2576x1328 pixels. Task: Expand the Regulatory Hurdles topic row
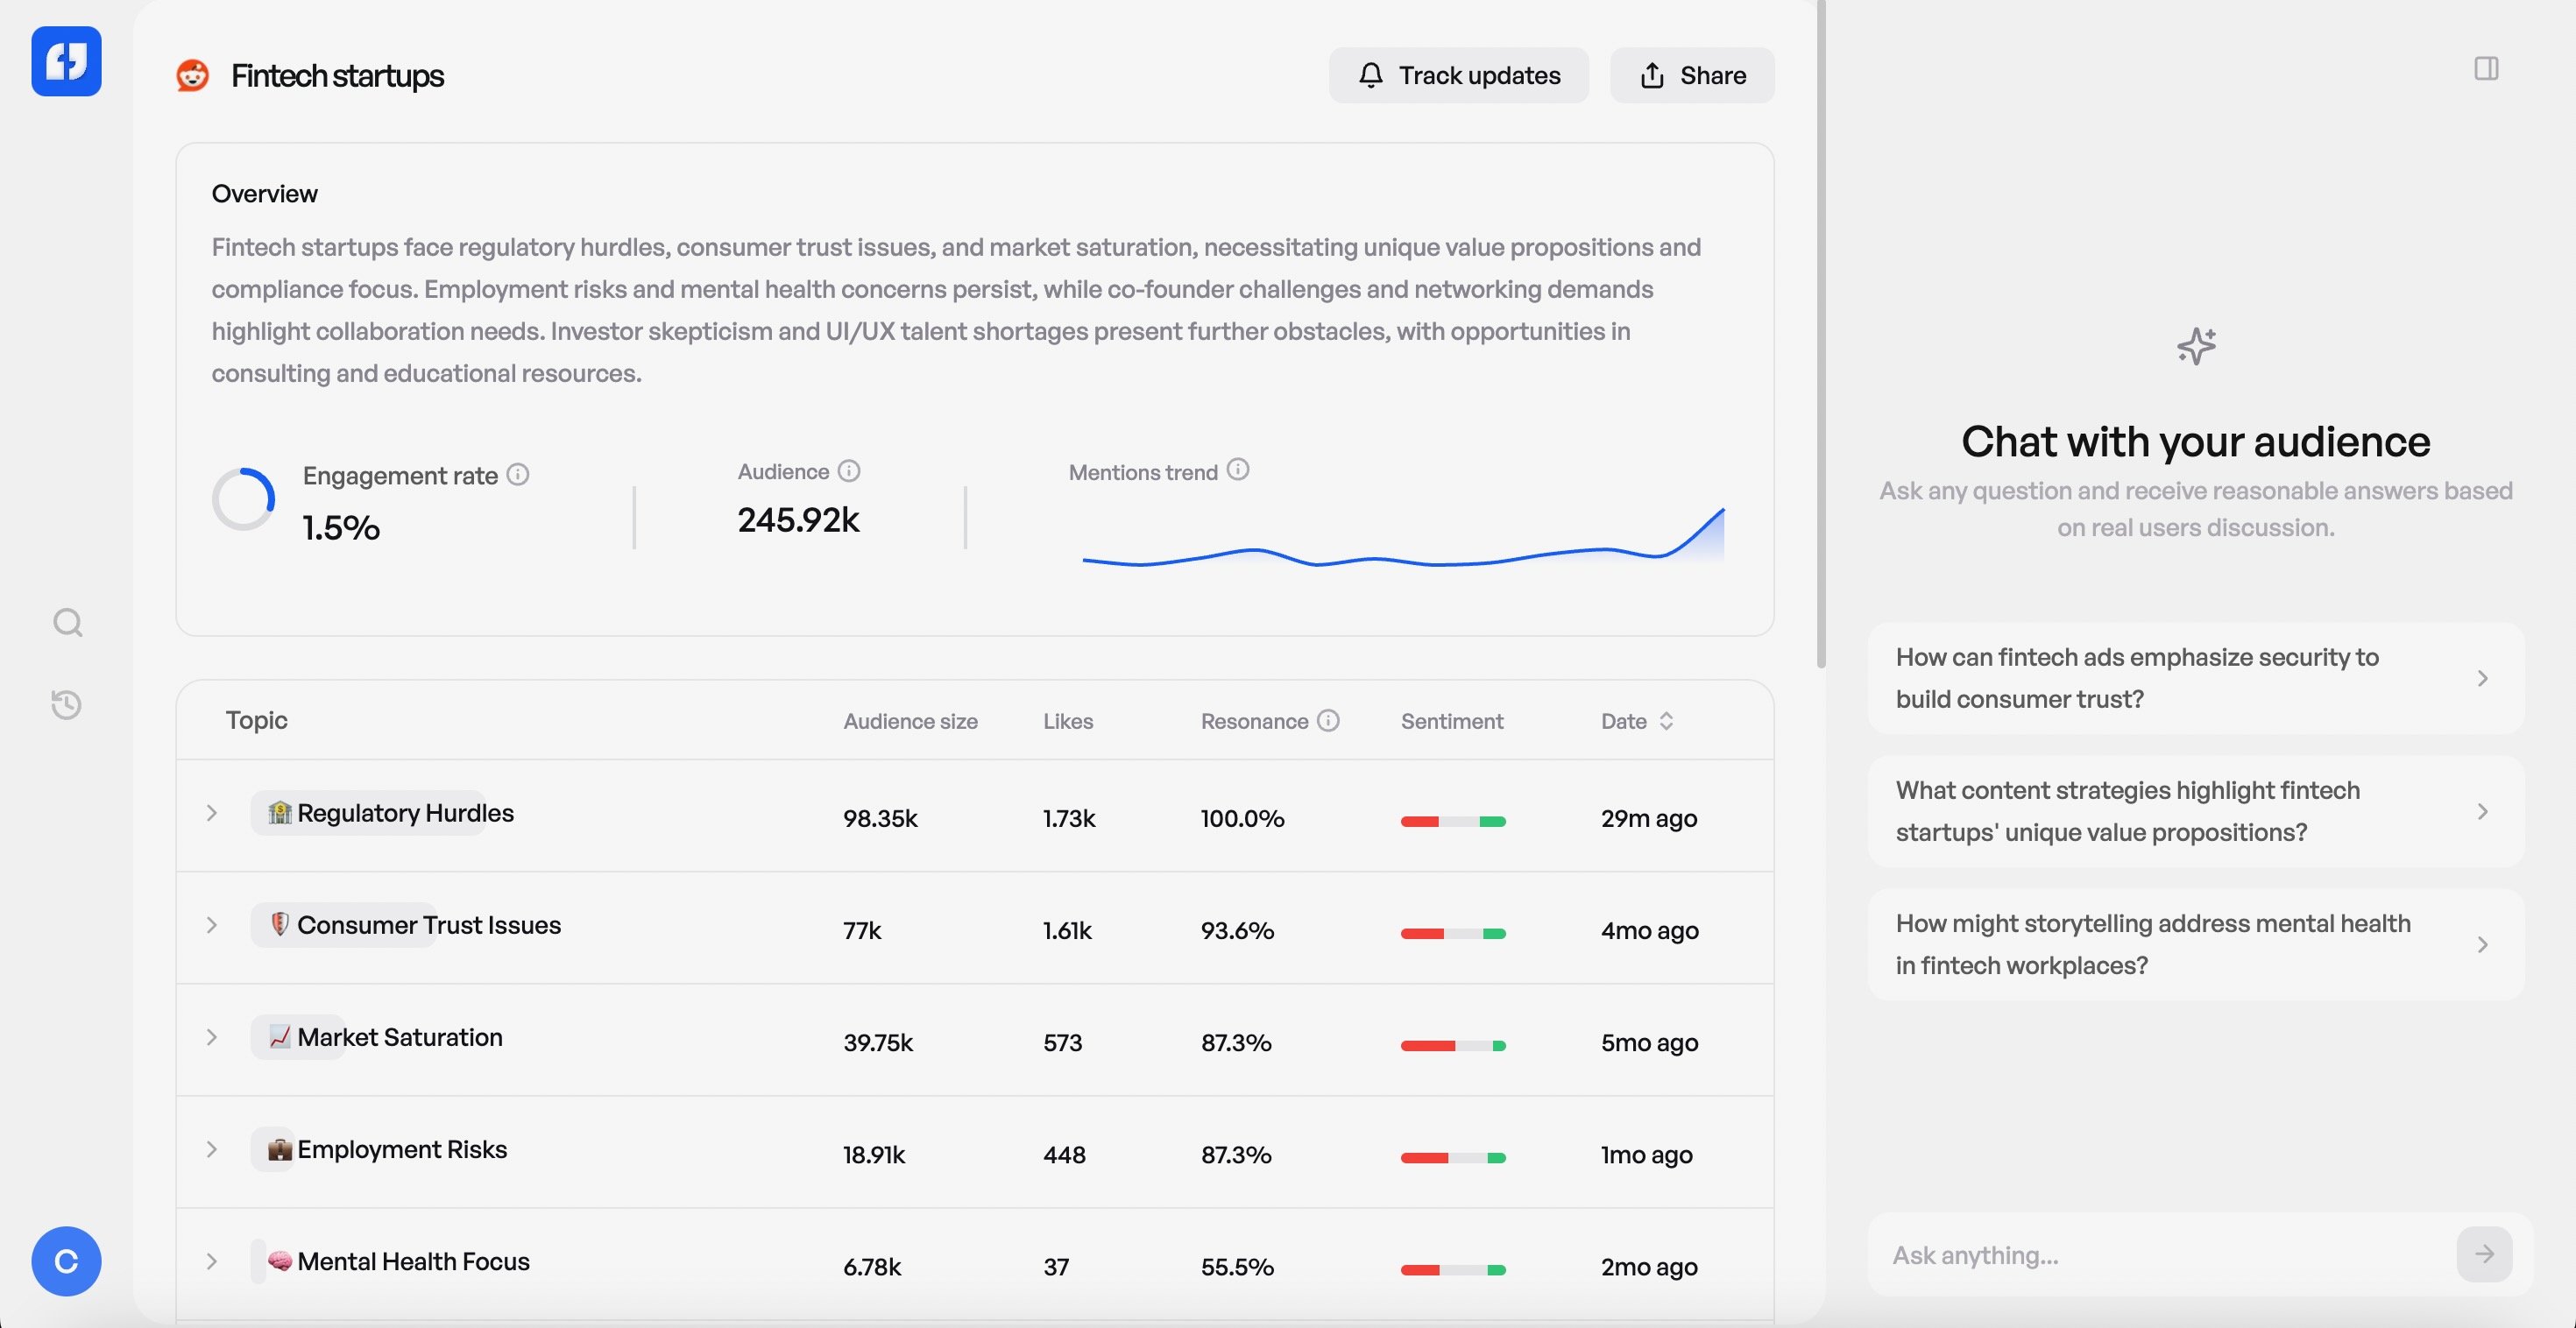click(x=212, y=813)
